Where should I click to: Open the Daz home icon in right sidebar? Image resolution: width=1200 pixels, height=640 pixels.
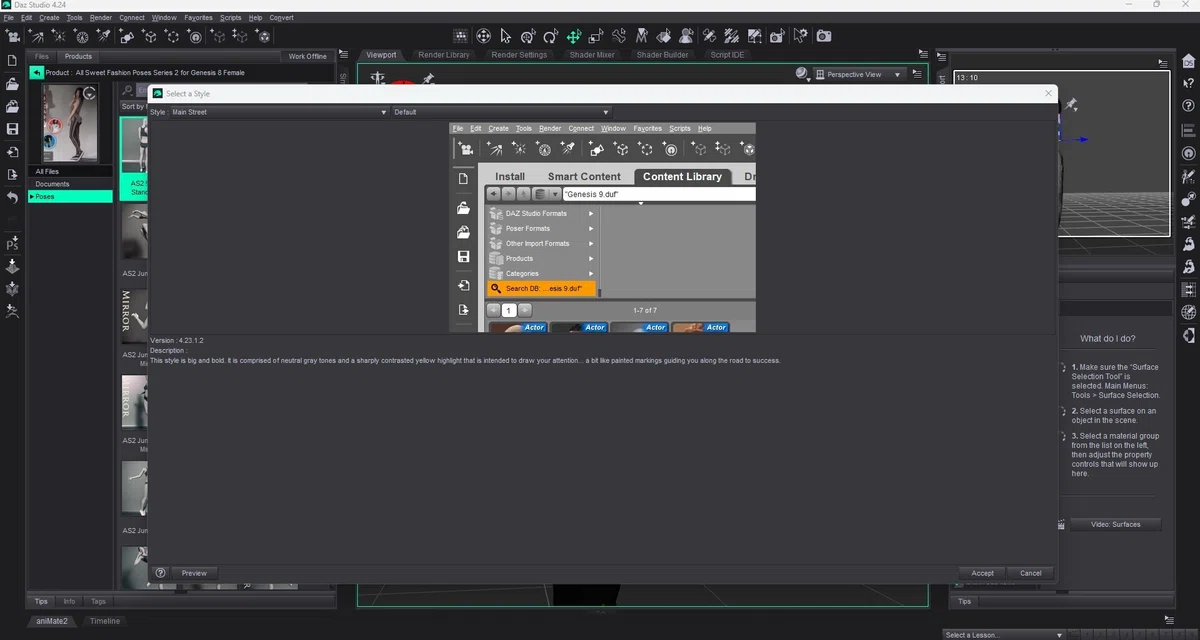[x=1188, y=61]
